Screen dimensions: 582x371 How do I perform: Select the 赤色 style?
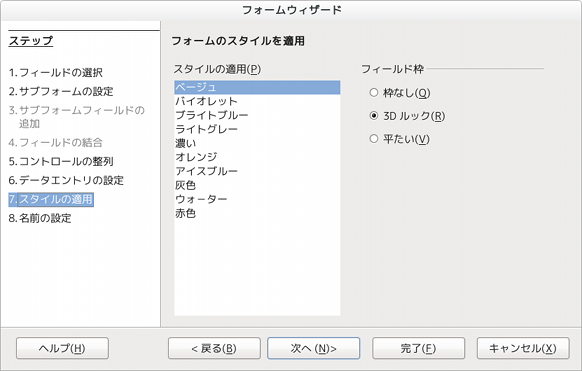point(257,214)
